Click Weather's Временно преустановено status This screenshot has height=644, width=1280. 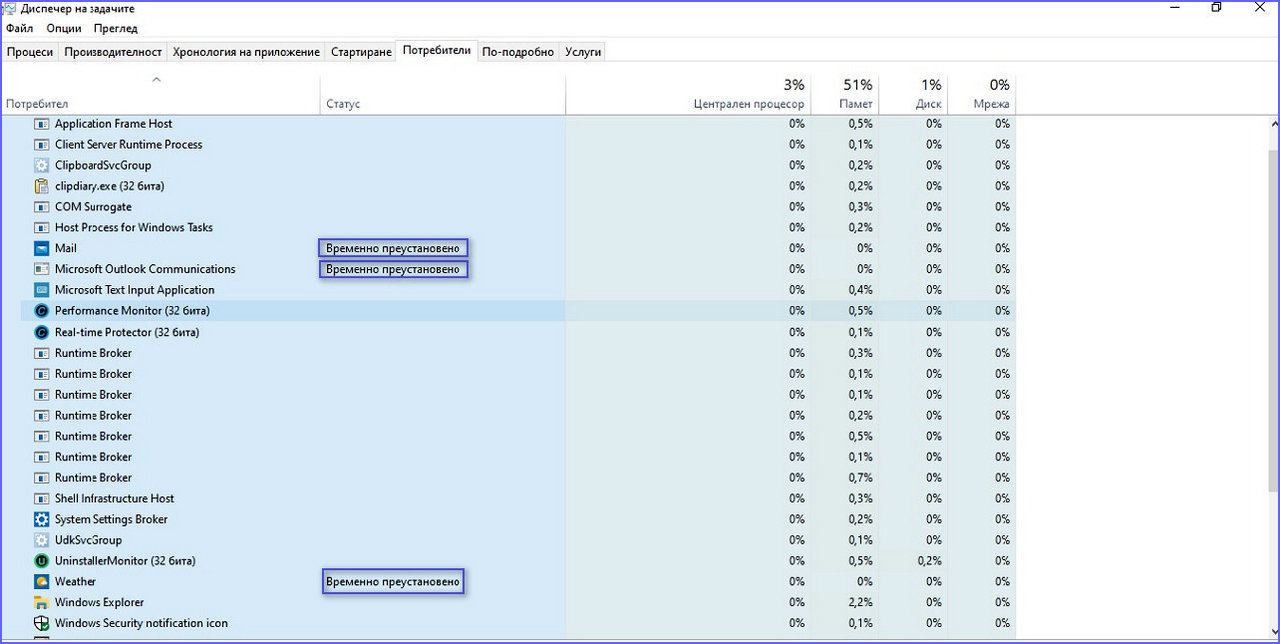393,582
